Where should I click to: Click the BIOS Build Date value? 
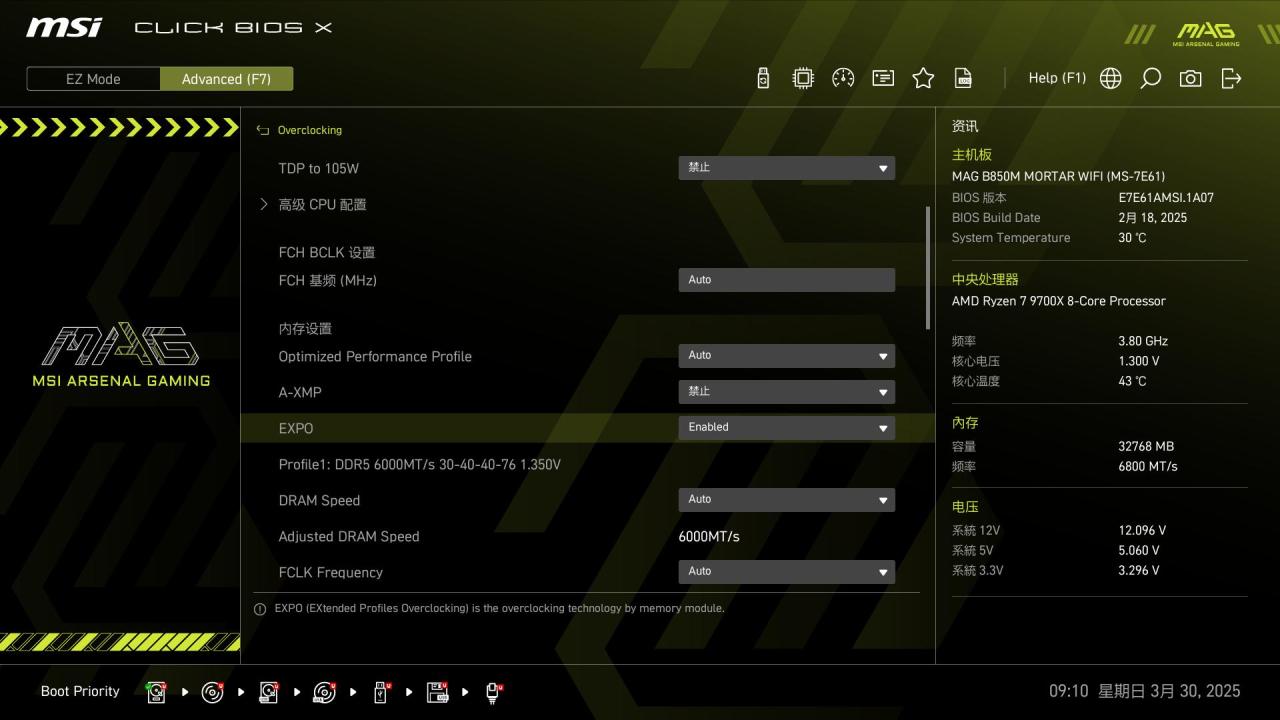(1153, 218)
